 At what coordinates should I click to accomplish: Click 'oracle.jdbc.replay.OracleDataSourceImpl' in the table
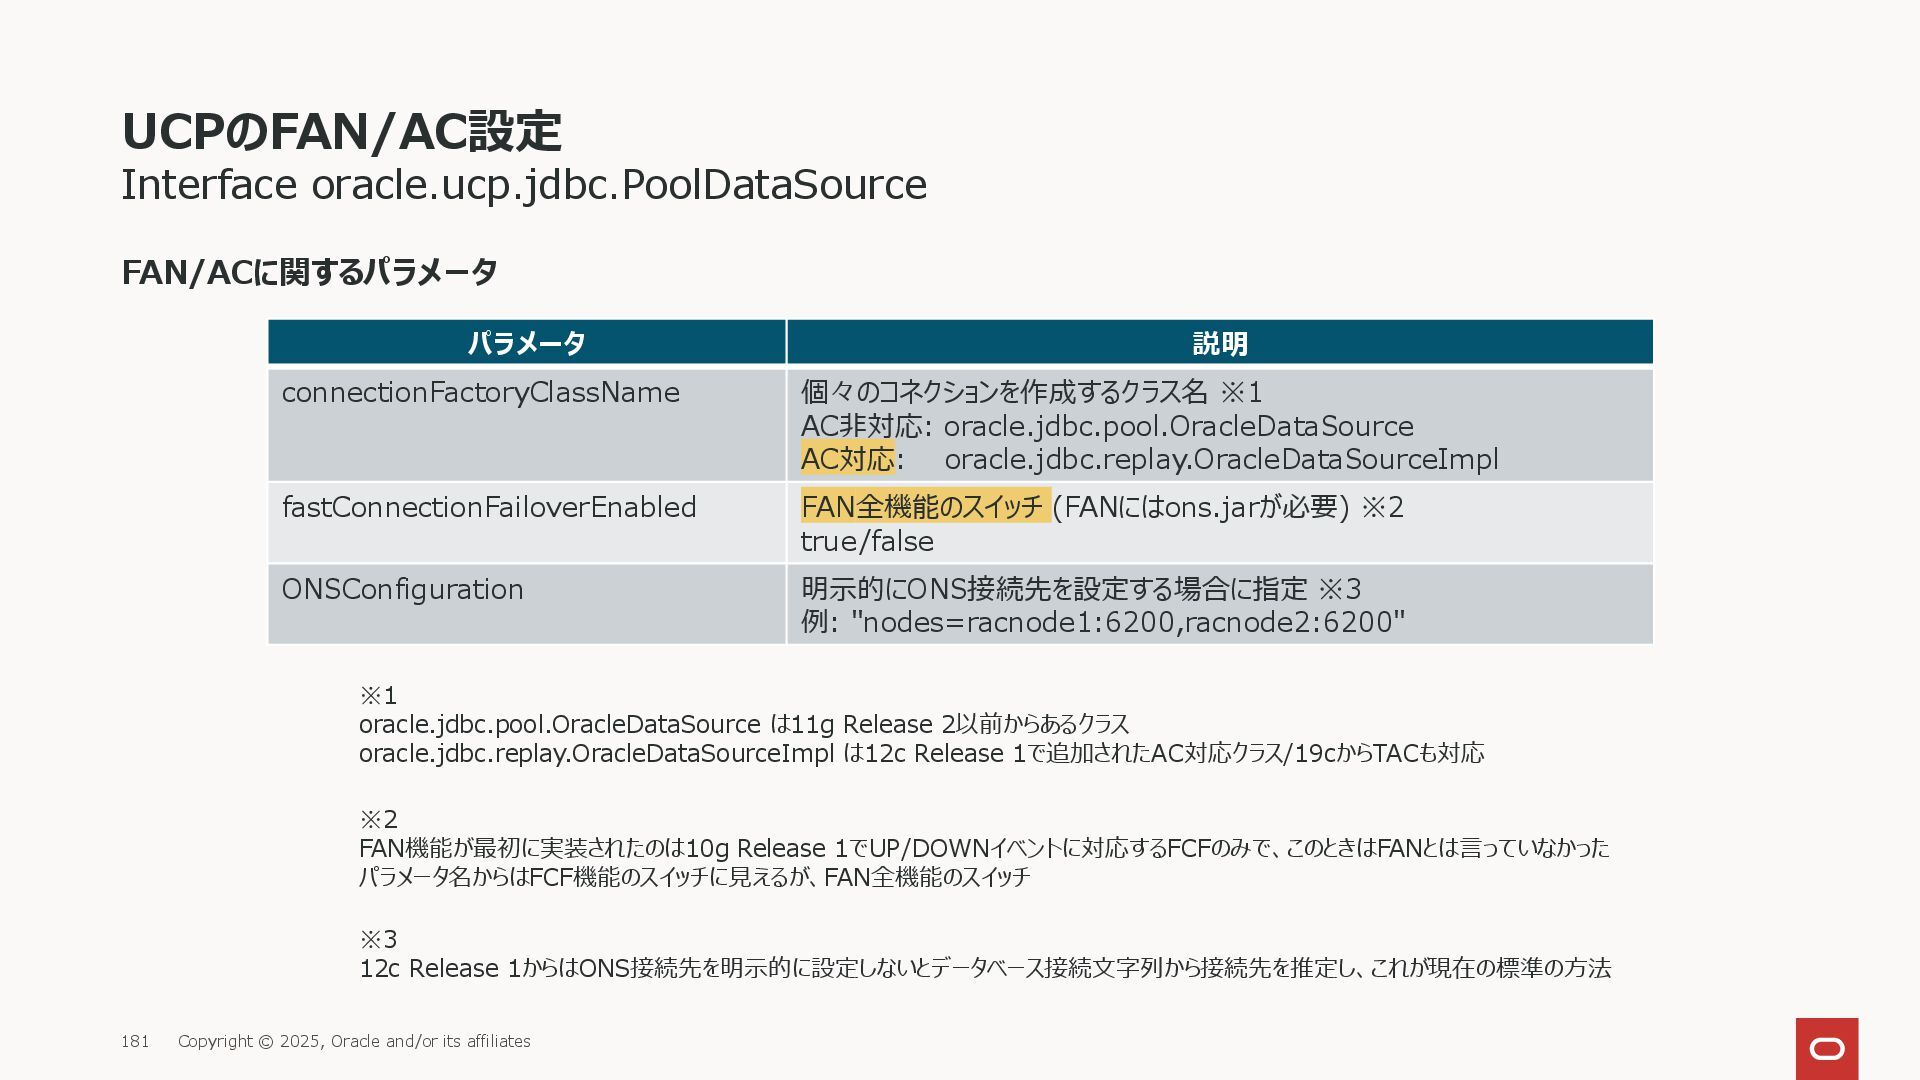click(1221, 459)
